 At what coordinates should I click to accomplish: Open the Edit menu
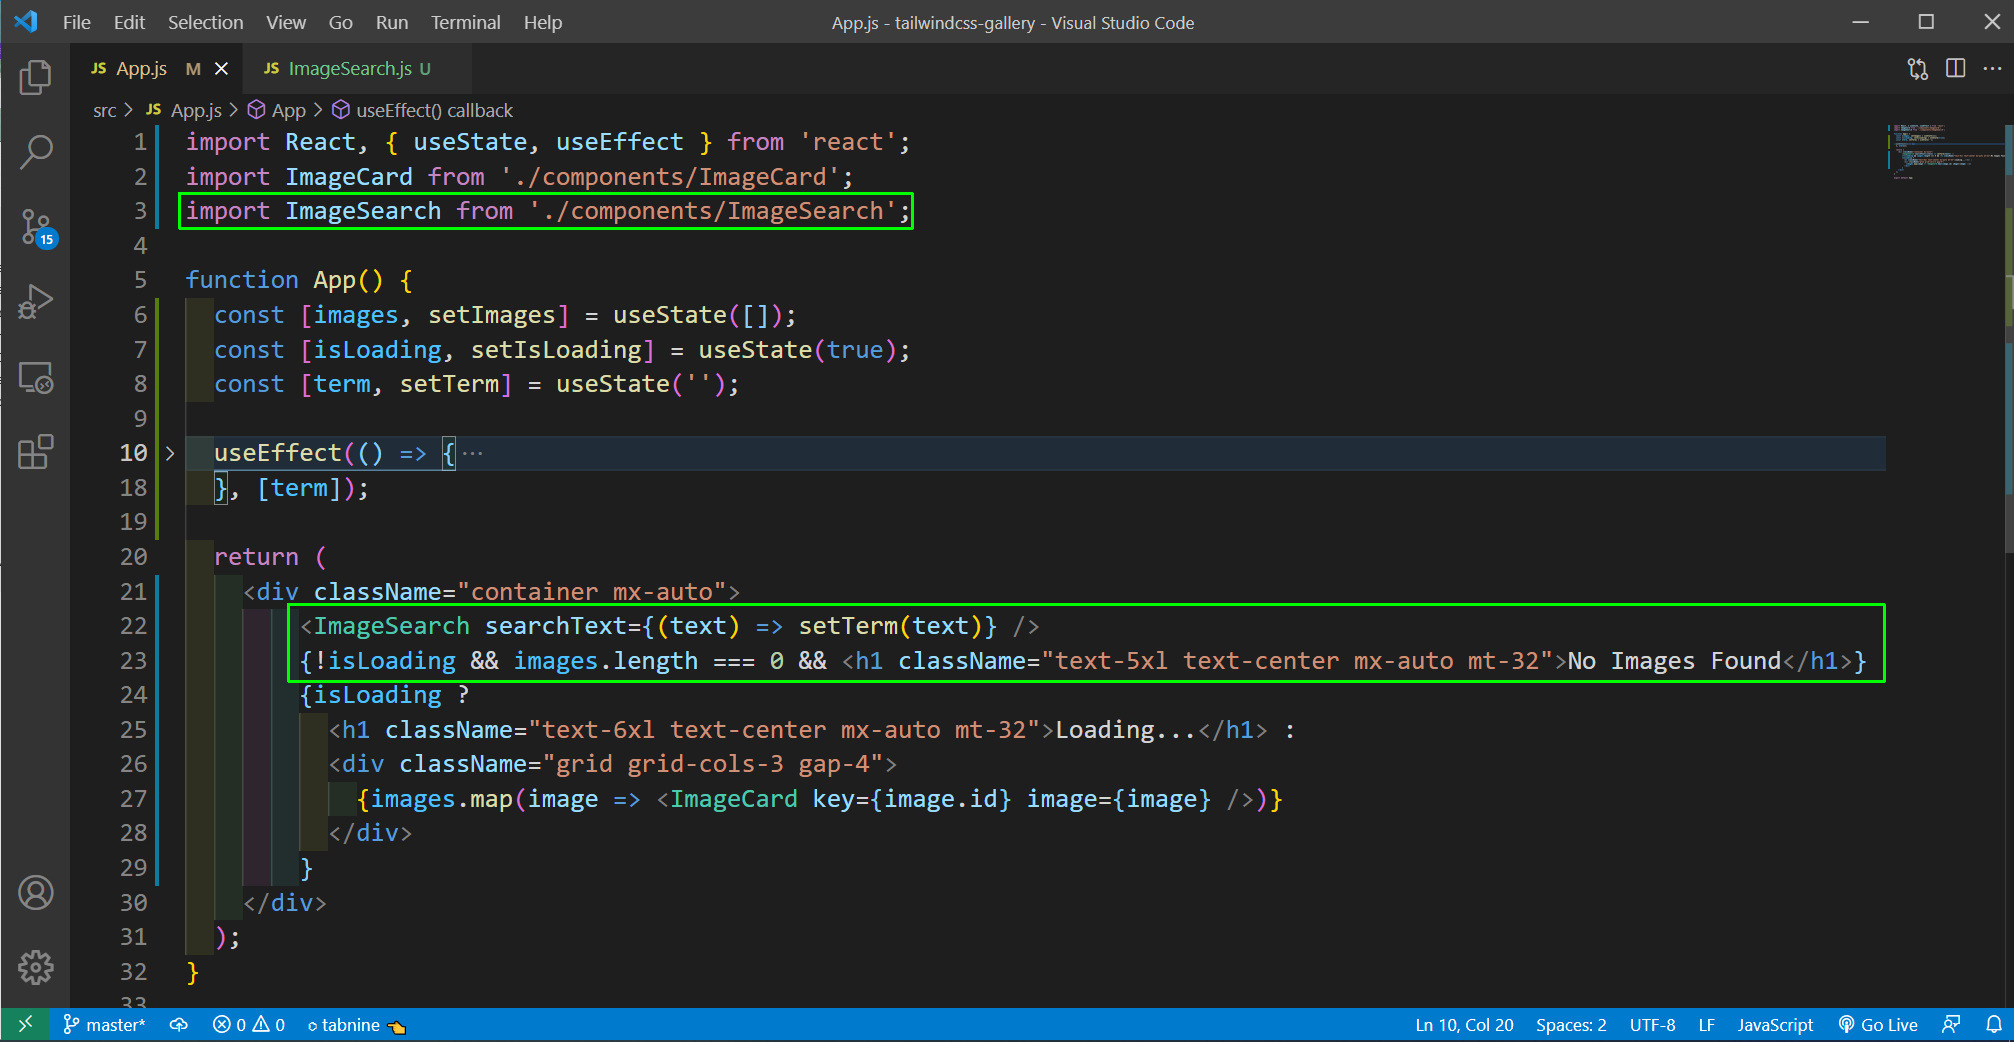click(129, 22)
